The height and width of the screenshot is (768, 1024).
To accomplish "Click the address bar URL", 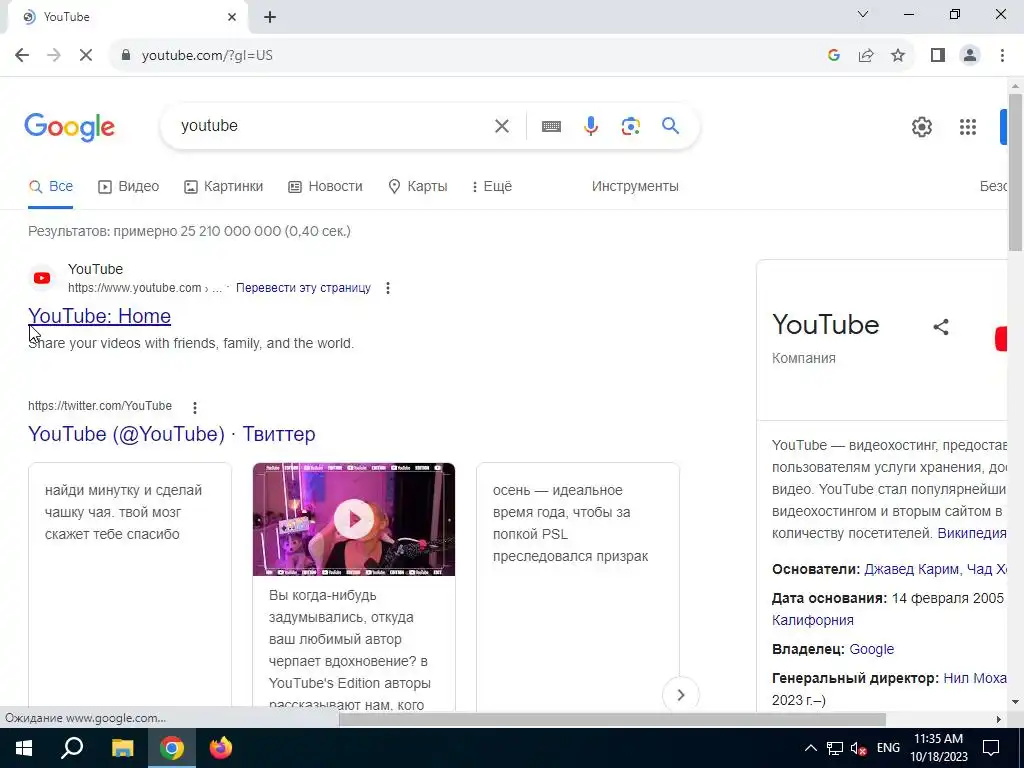I will pyautogui.click(x=207, y=56).
